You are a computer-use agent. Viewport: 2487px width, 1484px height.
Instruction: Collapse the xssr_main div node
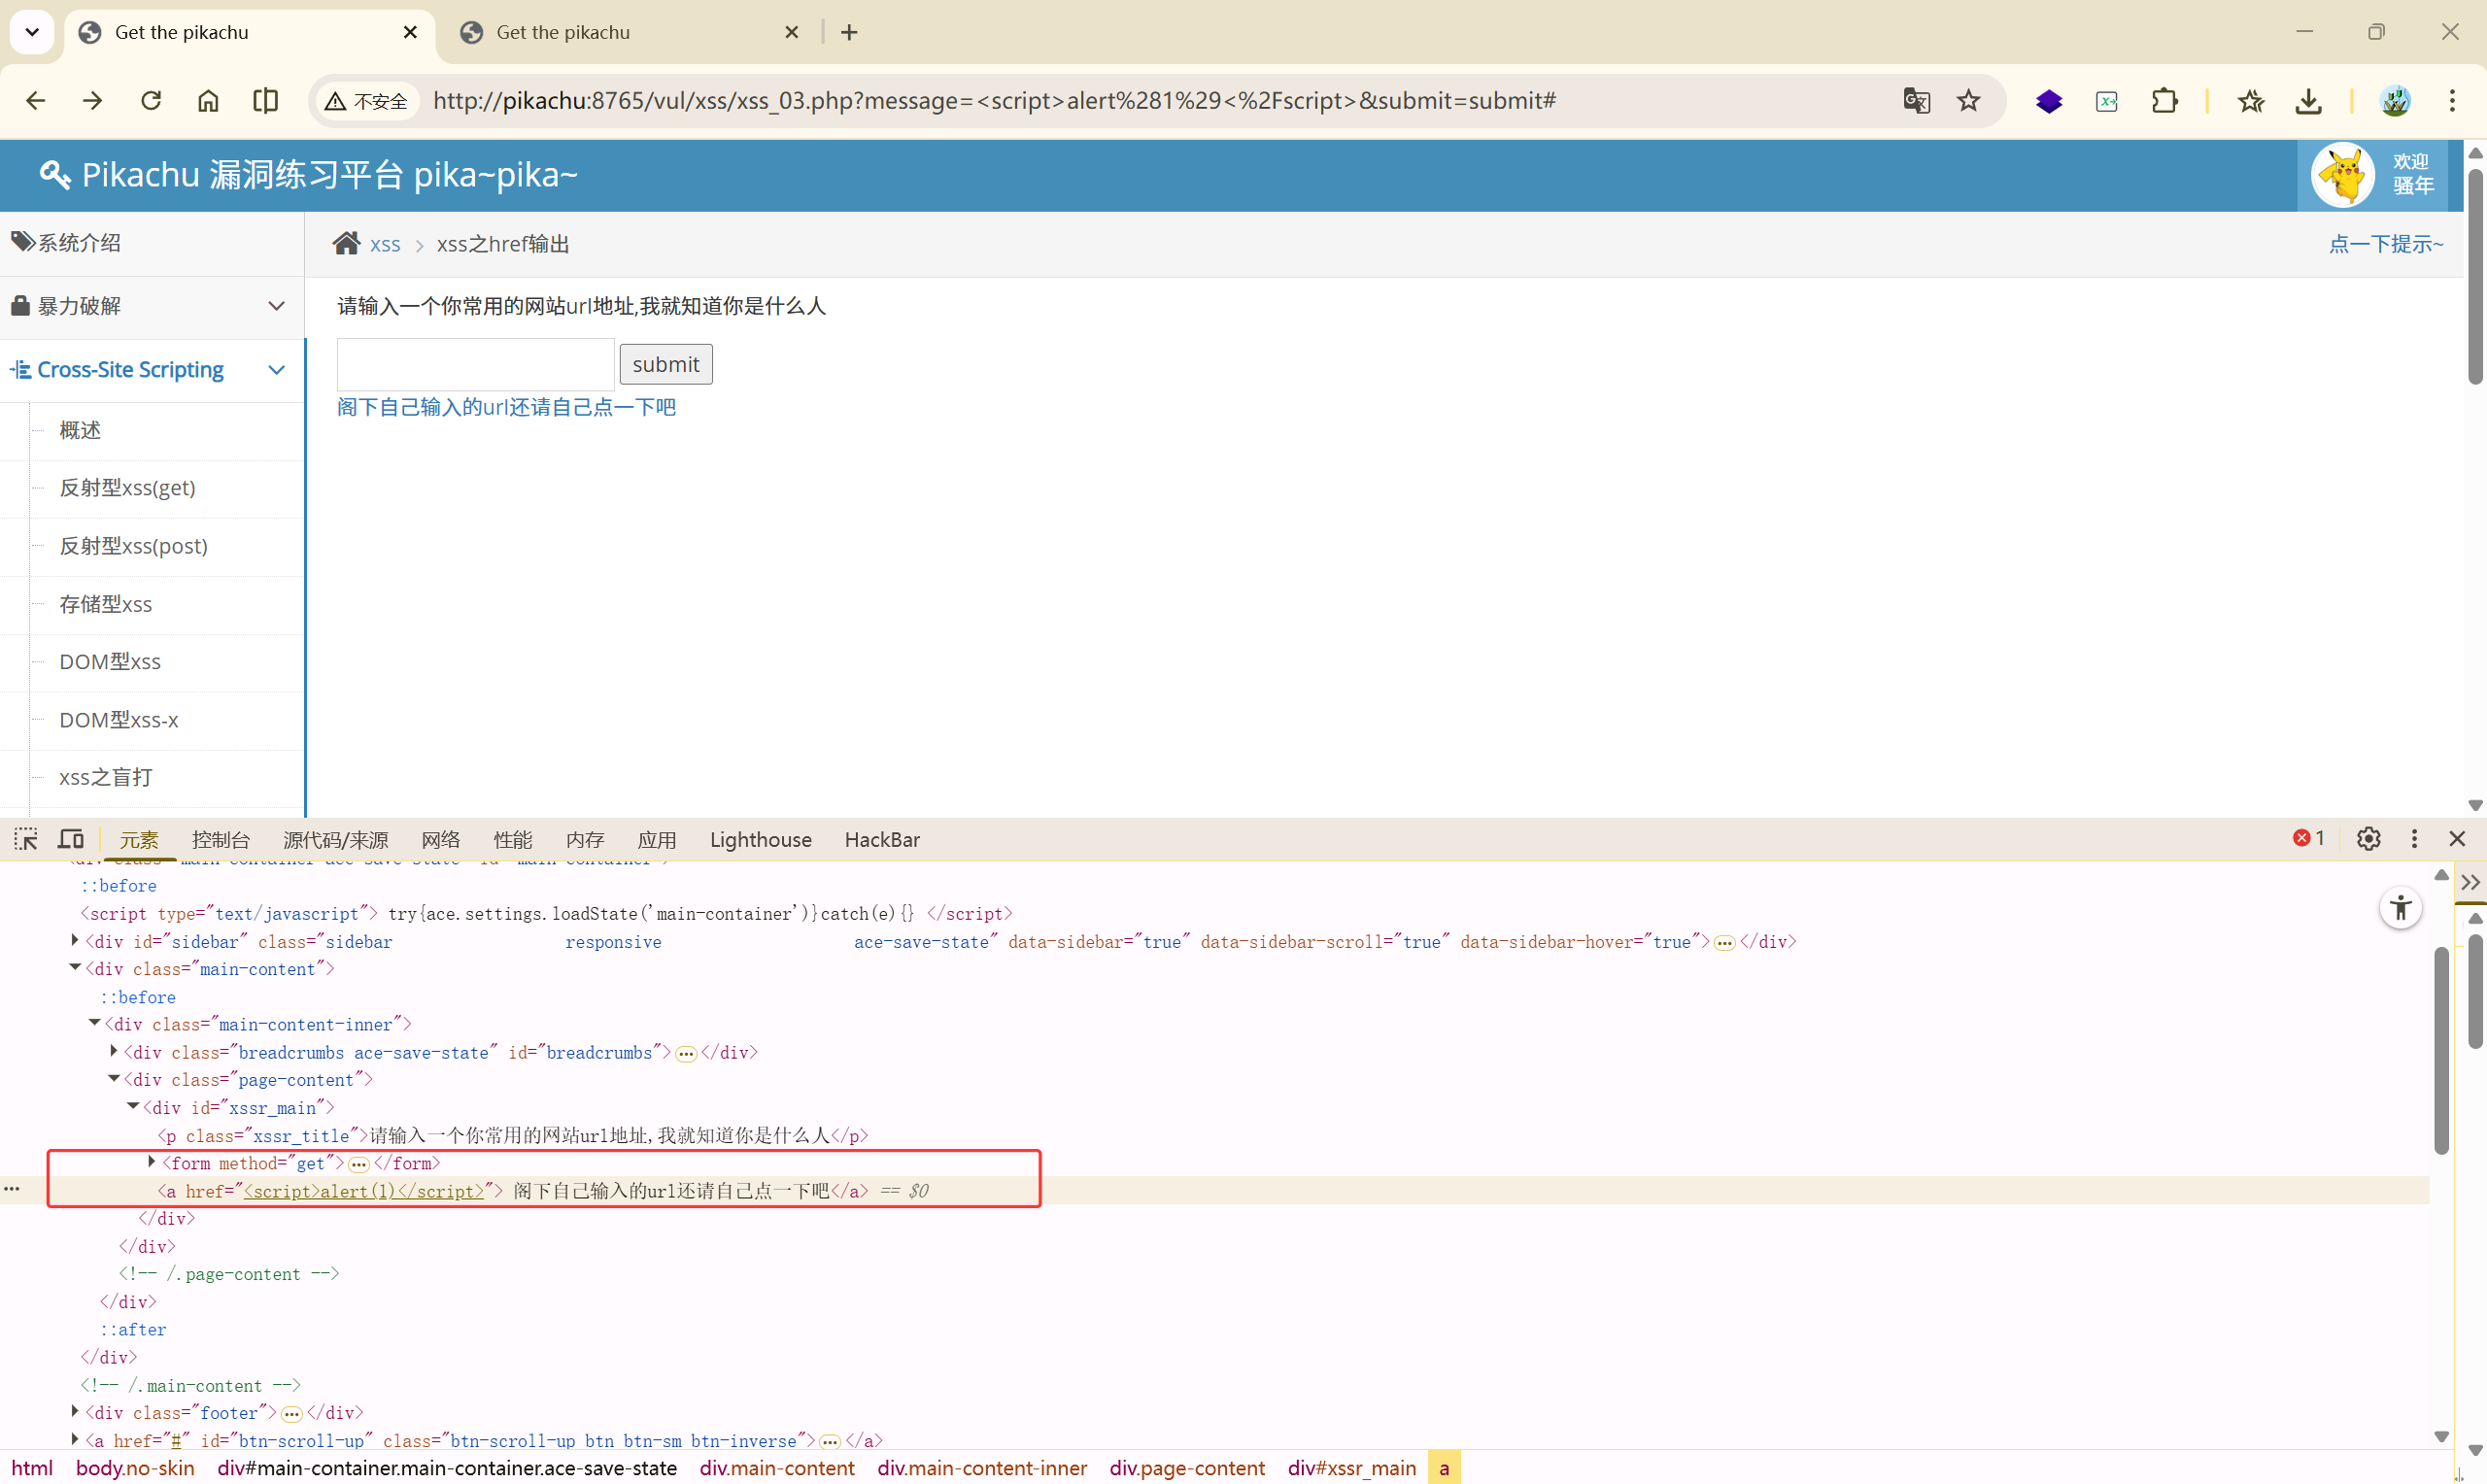pos(133,1107)
